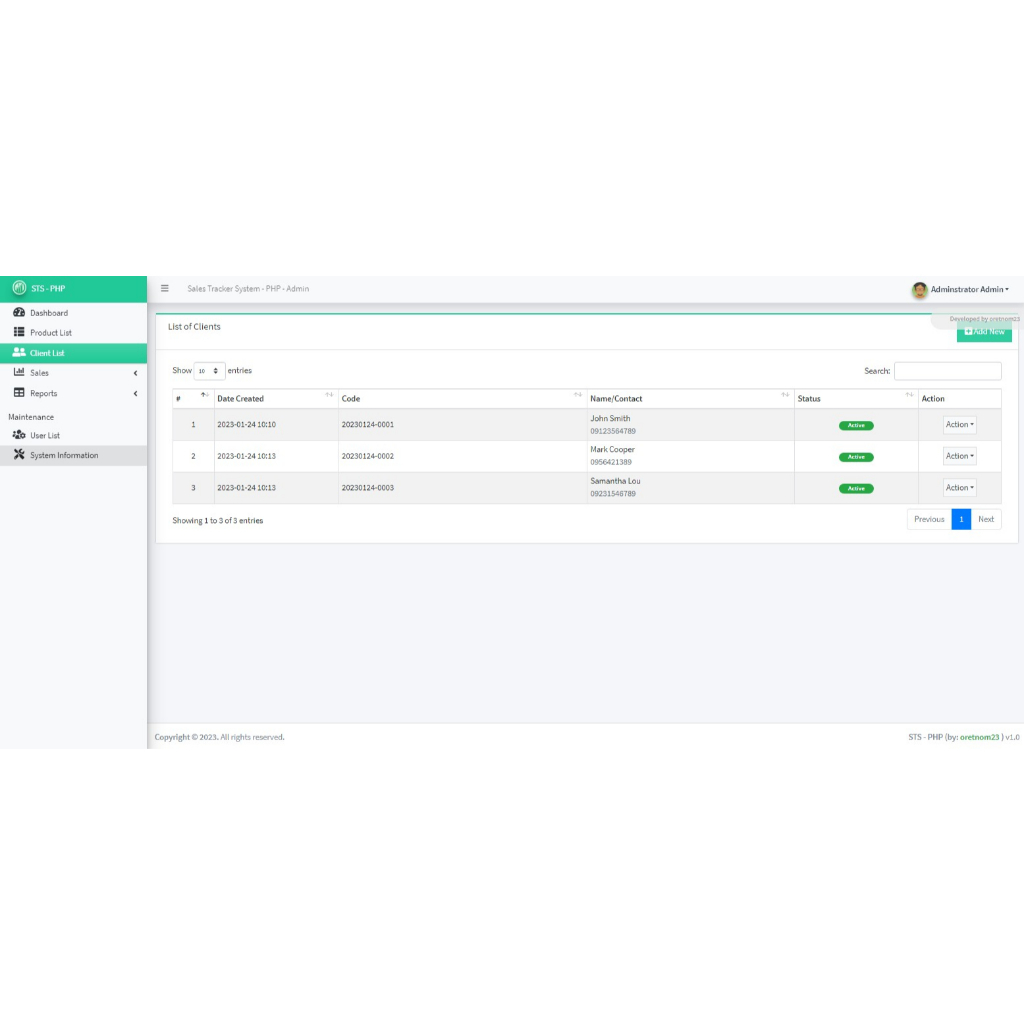Click the Add New client button
Image resolution: width=1024 pixels, height=1024 pixels.
[984, 332]
